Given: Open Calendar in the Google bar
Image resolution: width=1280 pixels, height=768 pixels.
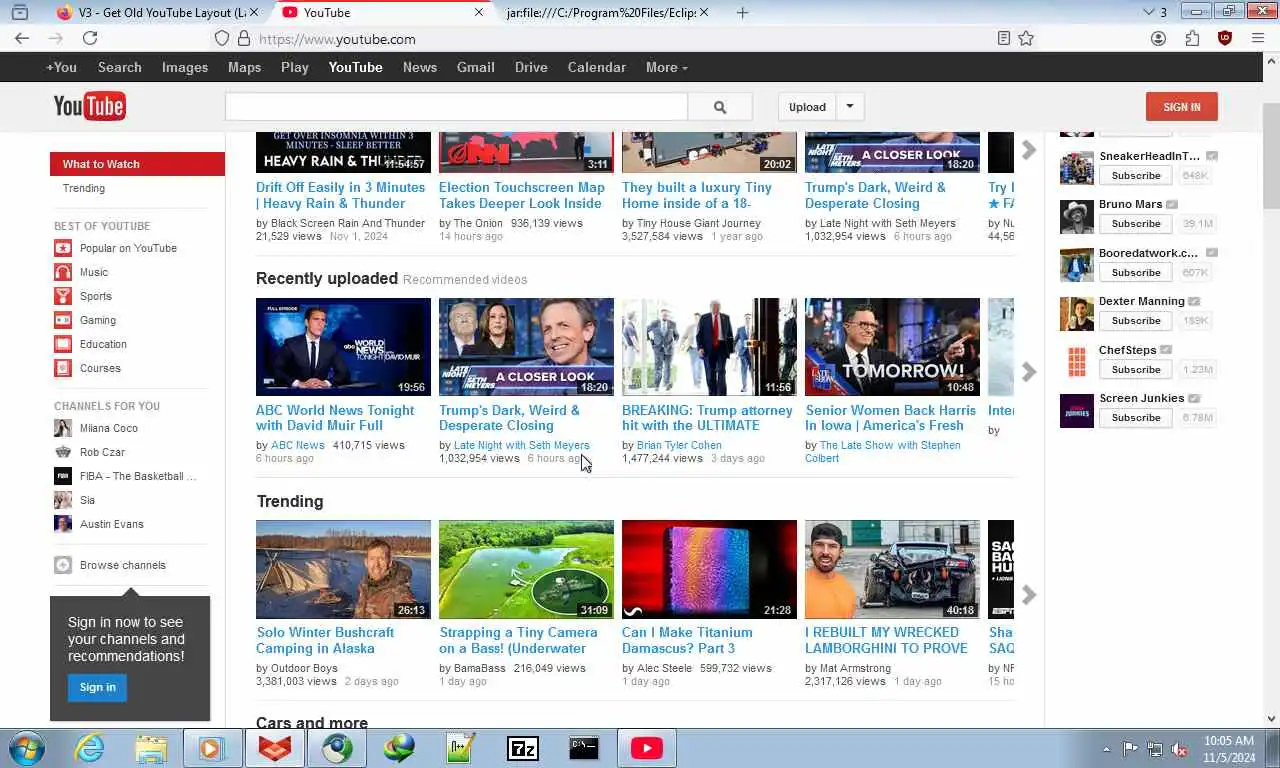Looking at the screenshot, I should [596, 67].
